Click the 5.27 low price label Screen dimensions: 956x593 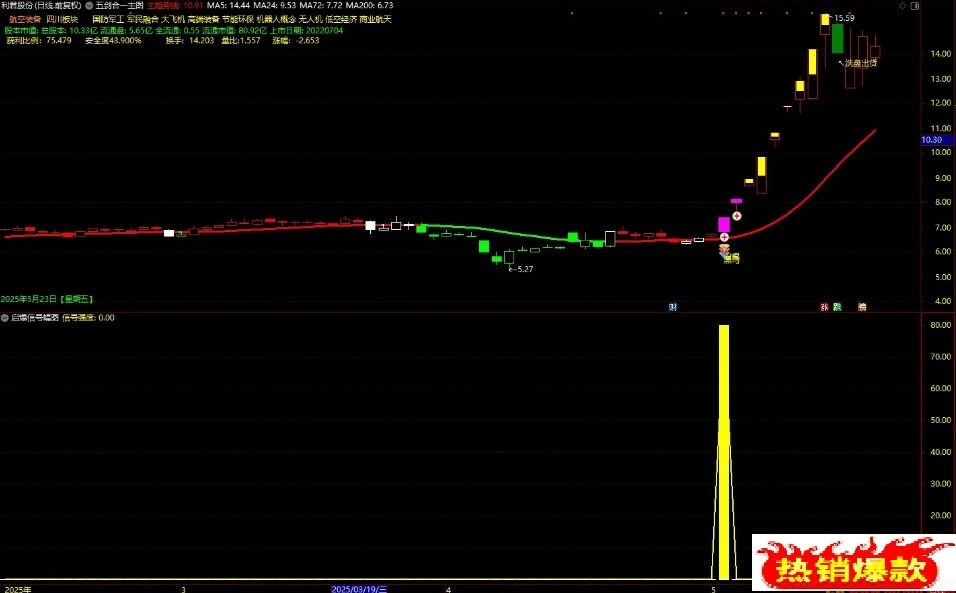coord(525,269)
